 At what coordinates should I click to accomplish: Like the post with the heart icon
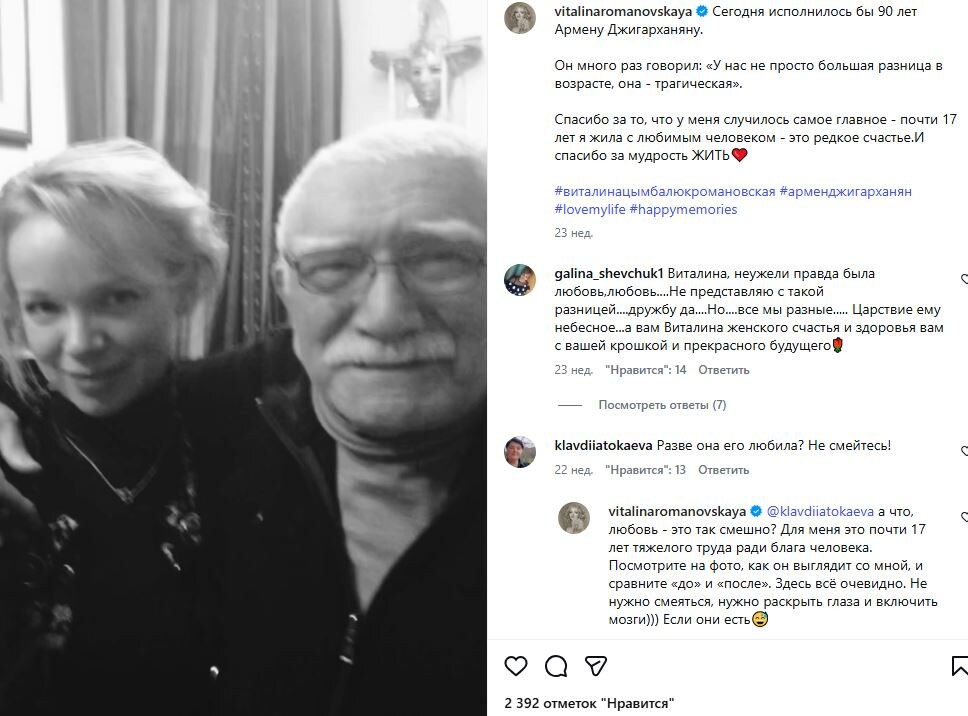(x=515, y=666)
